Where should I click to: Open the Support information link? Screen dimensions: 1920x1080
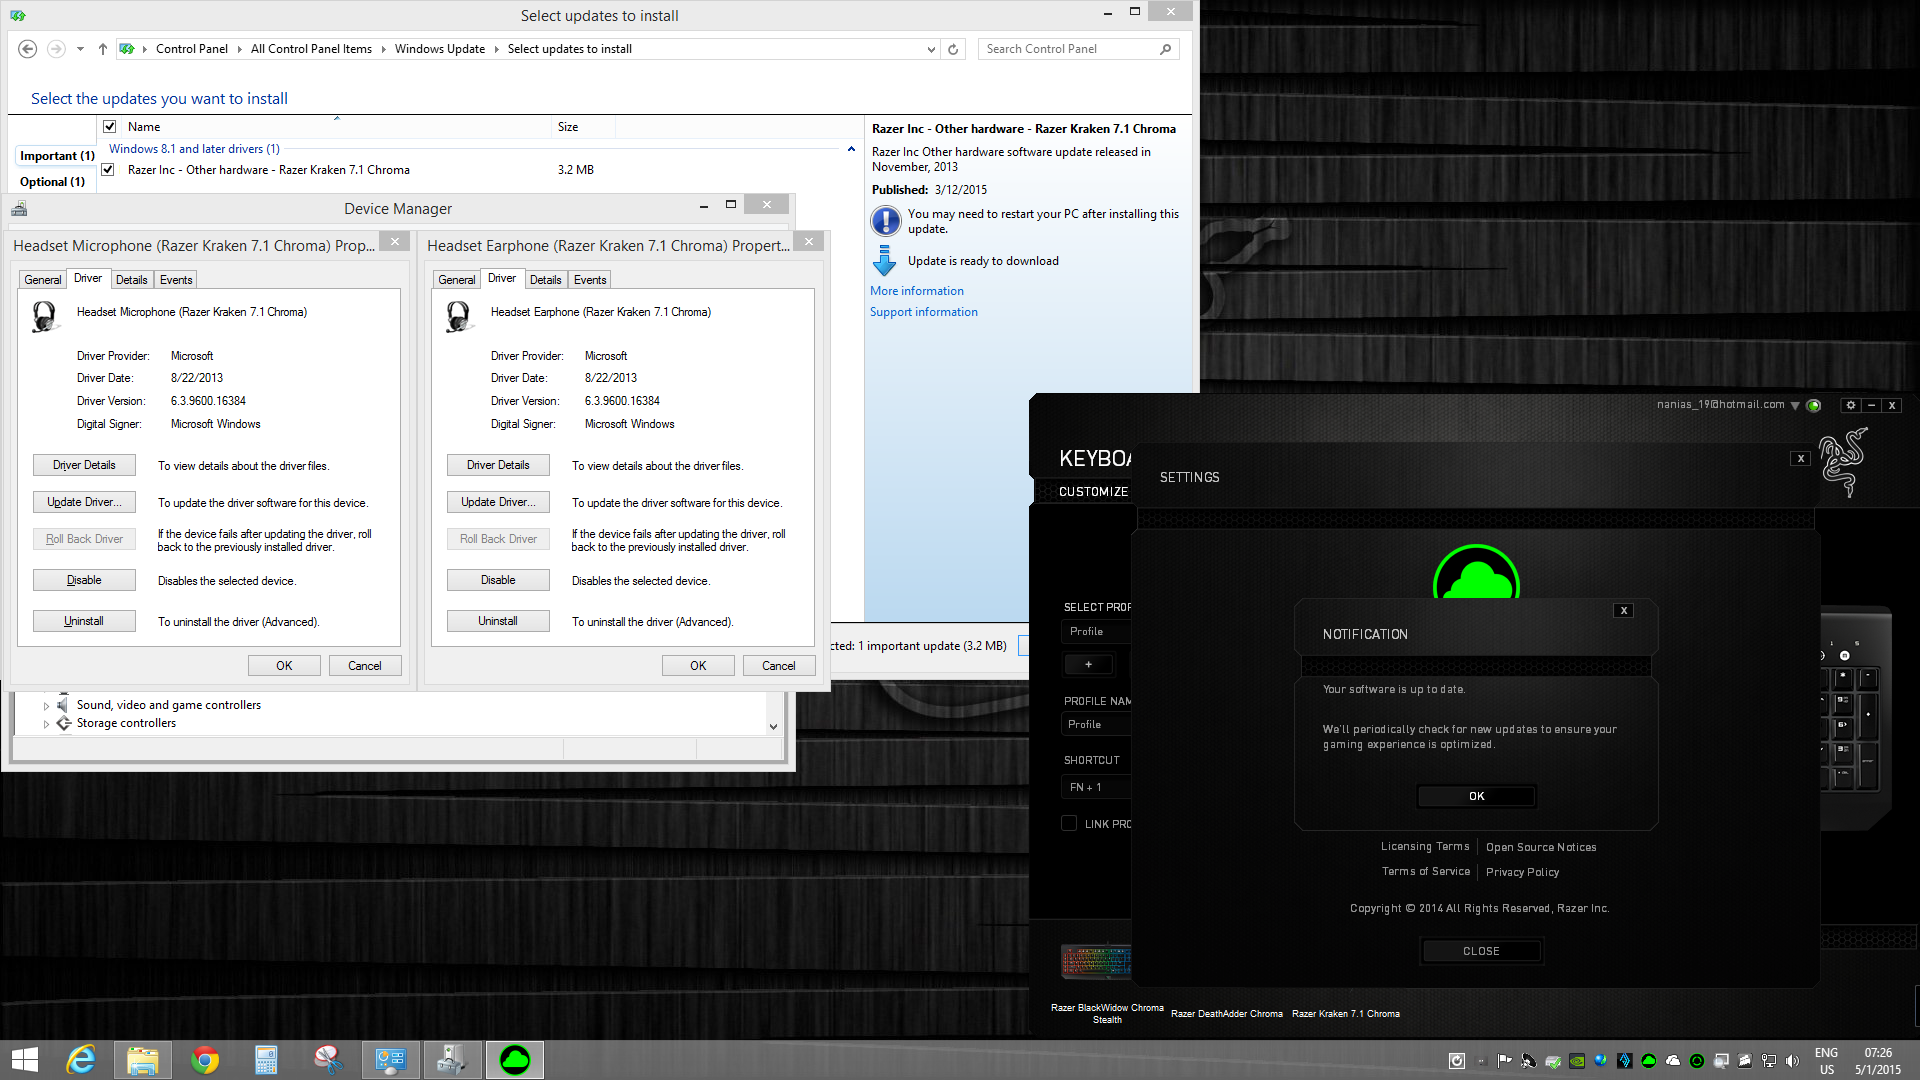click(x=924, y=312)
